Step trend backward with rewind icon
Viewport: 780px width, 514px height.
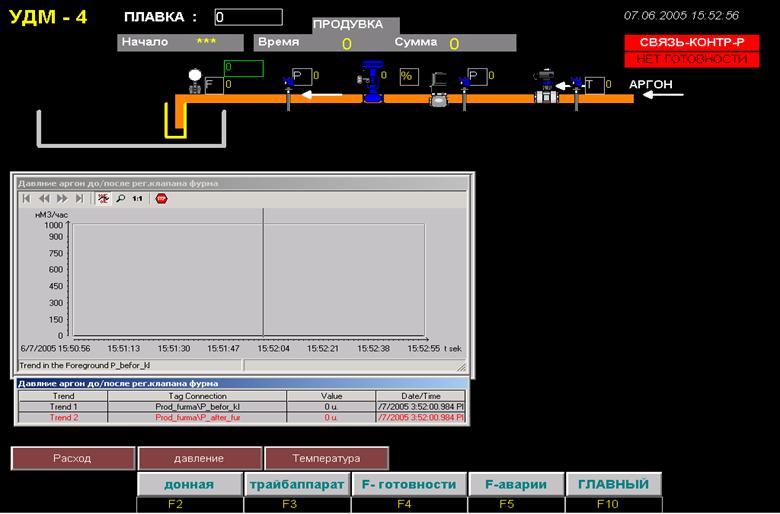pyautogui.click(x=44, y=199)
